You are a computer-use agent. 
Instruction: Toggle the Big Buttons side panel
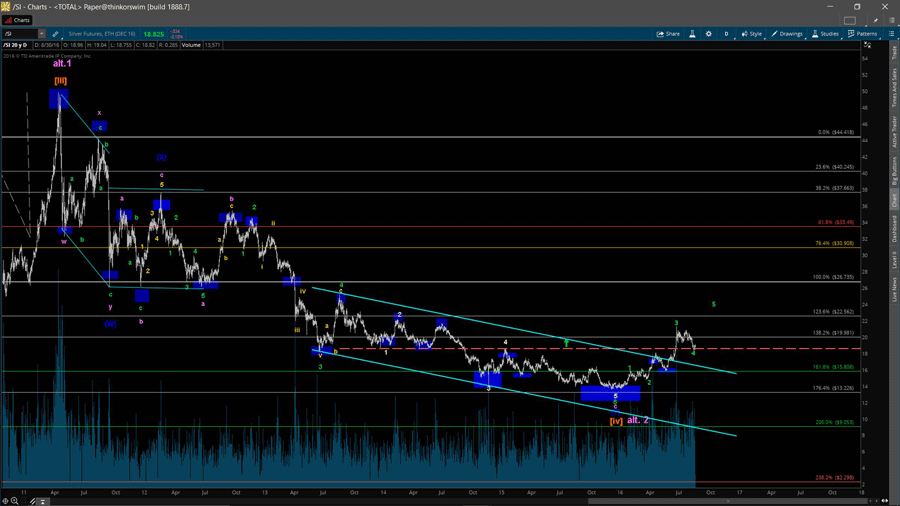(x=894, y=170)
